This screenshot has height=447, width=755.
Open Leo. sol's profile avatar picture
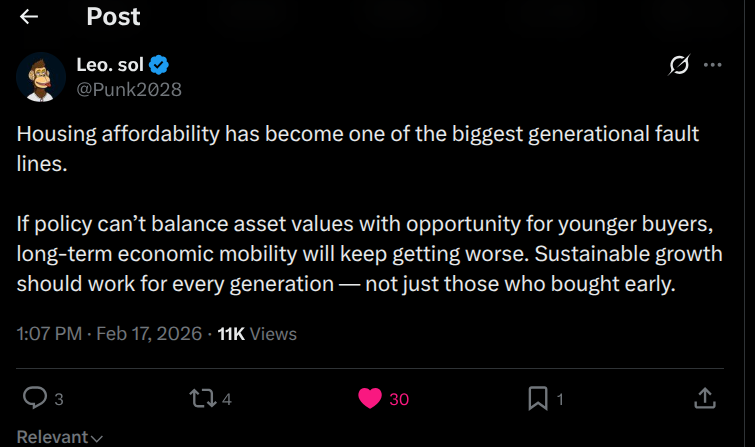41,77
